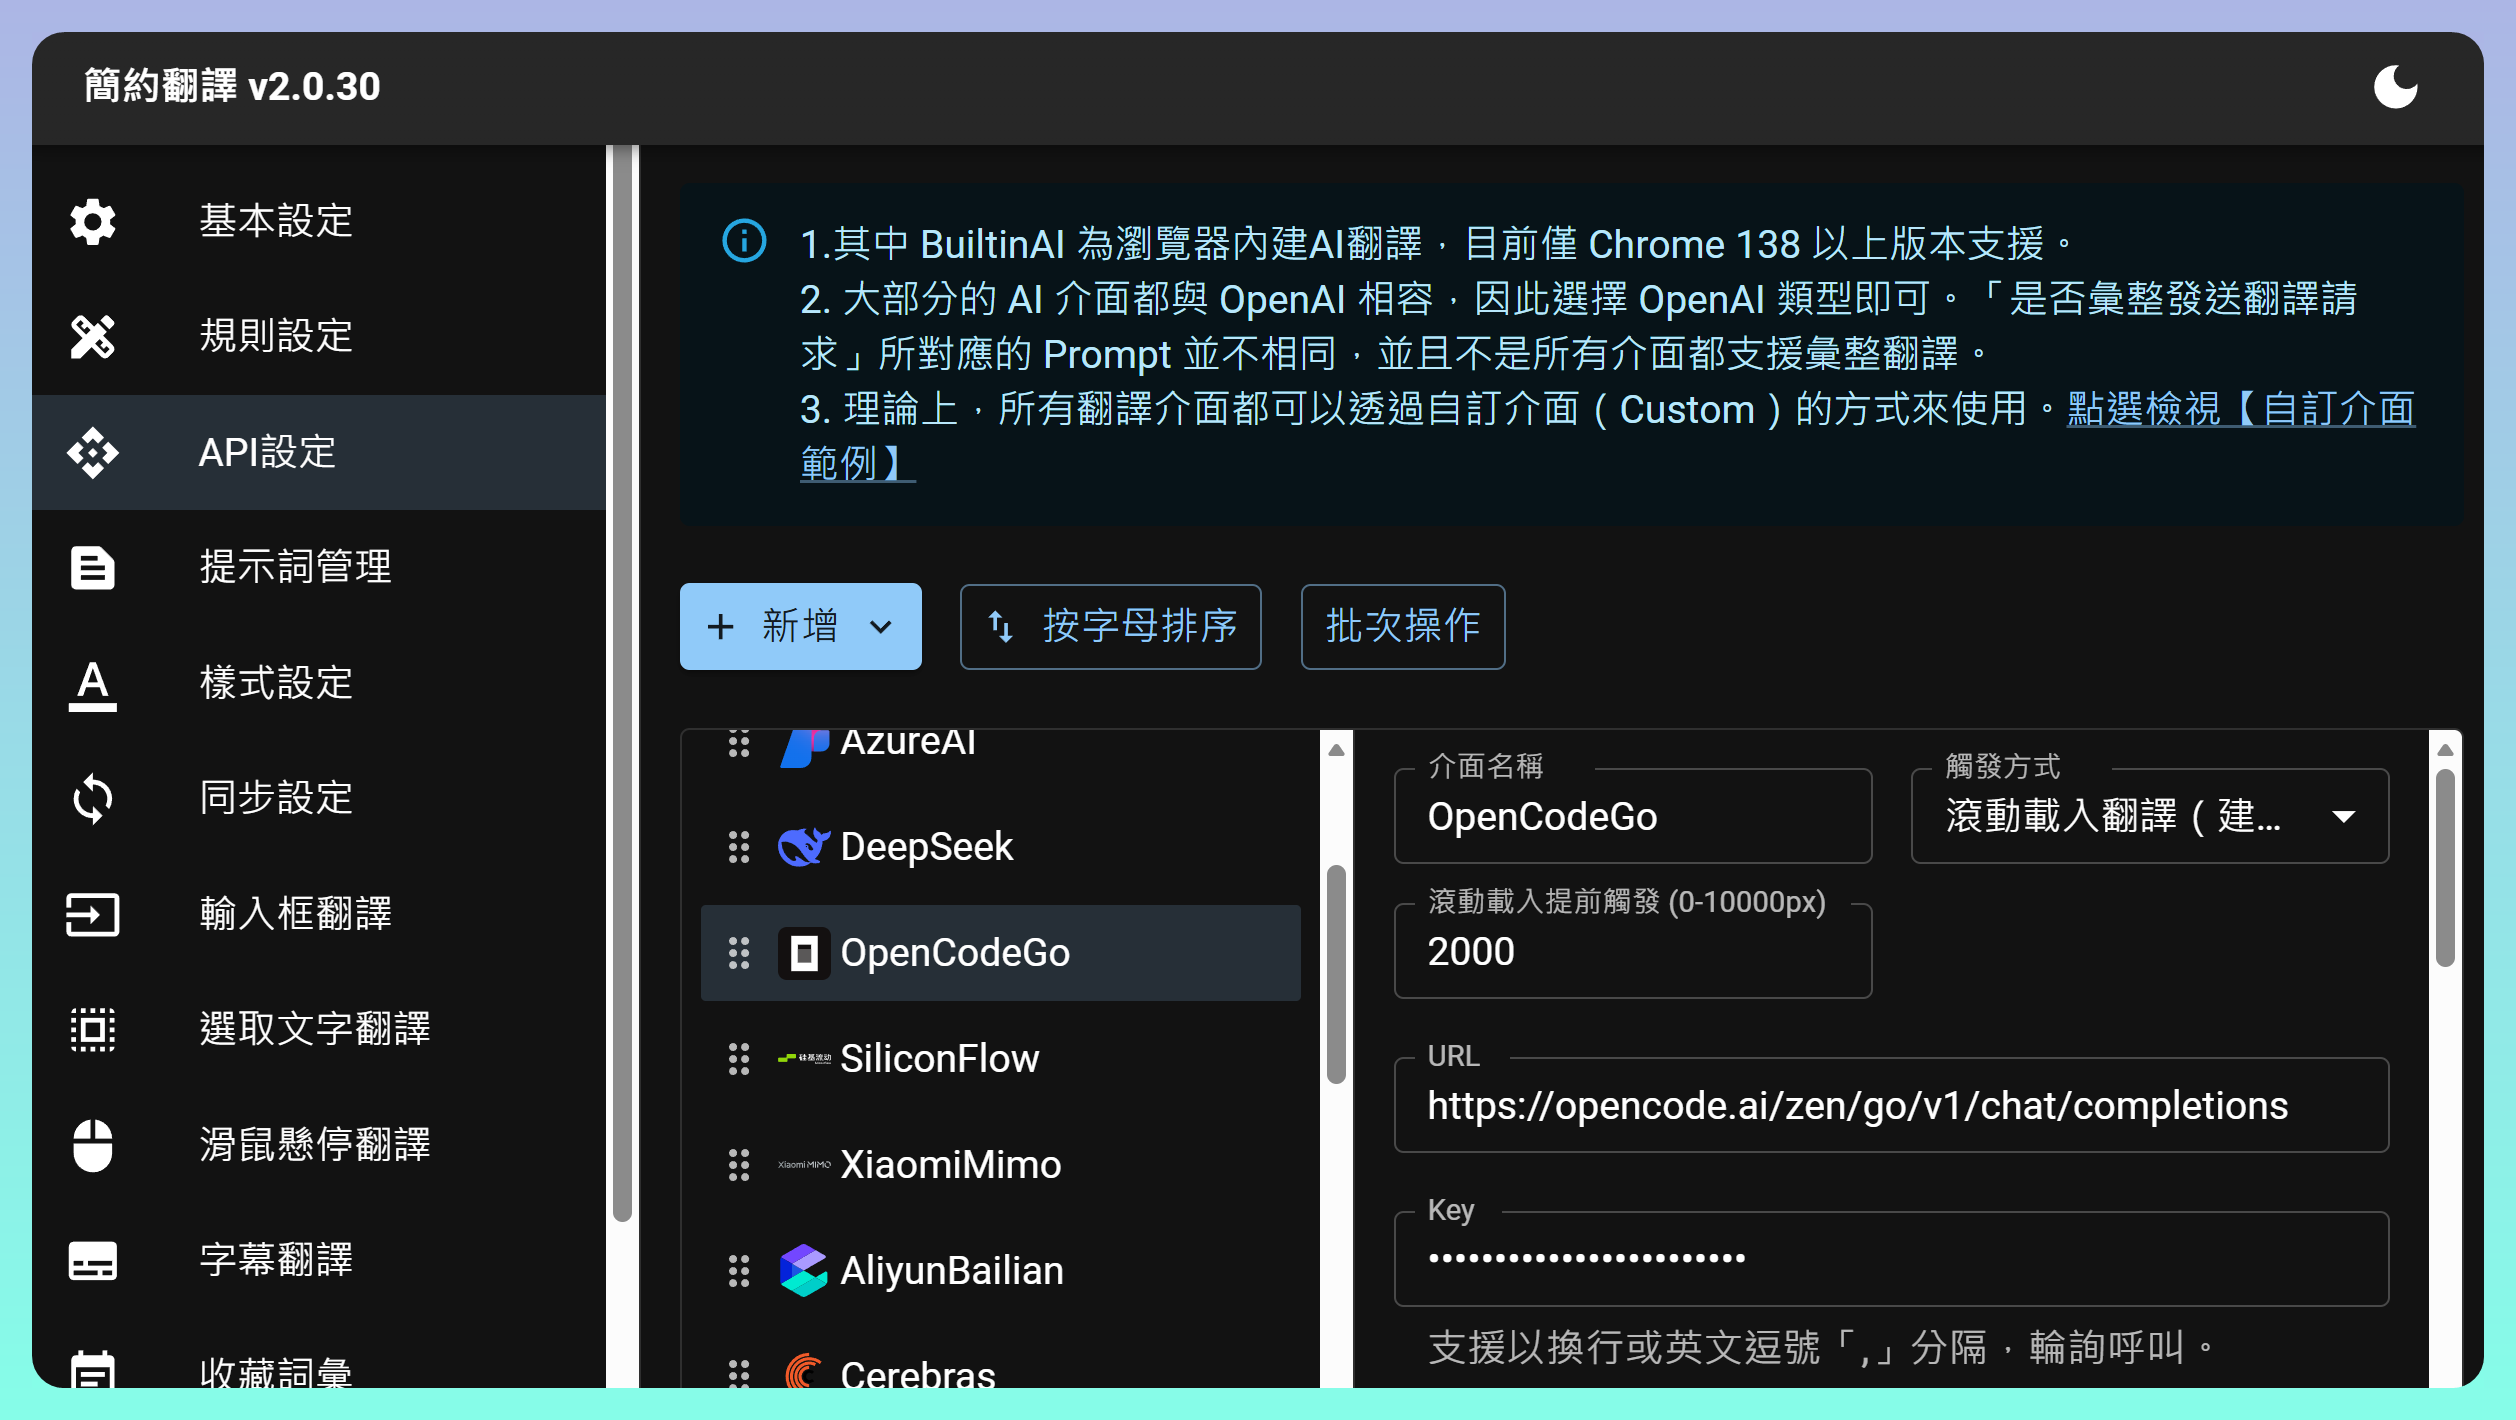Viewport: 2516px width, 1420px height.
Task: Navigate to 同步設定
Action: pyautogui.click(x=319, y=798)
